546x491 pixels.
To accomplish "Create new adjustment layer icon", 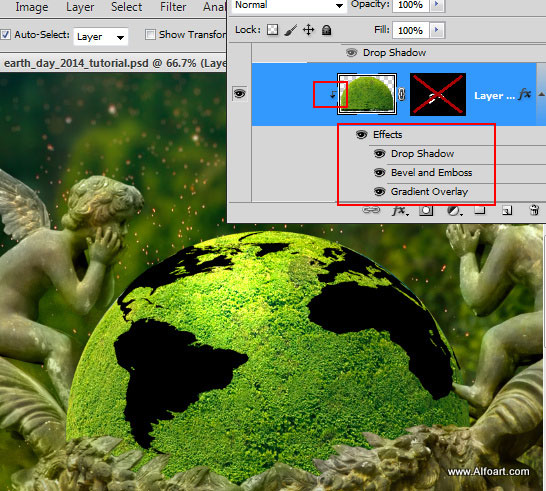I will (454, 211).
